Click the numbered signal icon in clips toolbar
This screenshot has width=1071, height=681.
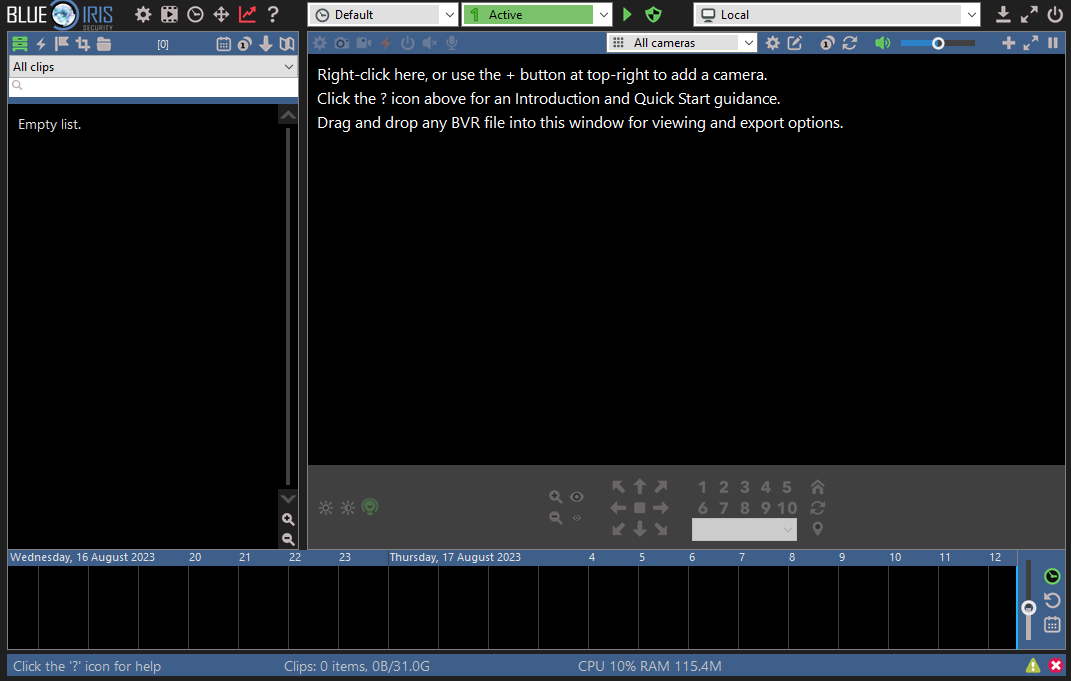245,44
